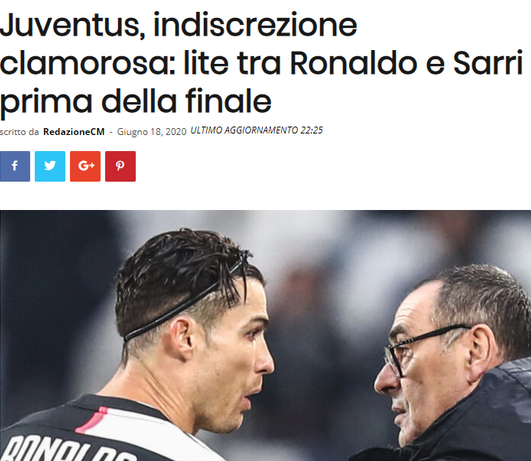Click the pink stripe on the jersey collar

(x=91, y=420)
